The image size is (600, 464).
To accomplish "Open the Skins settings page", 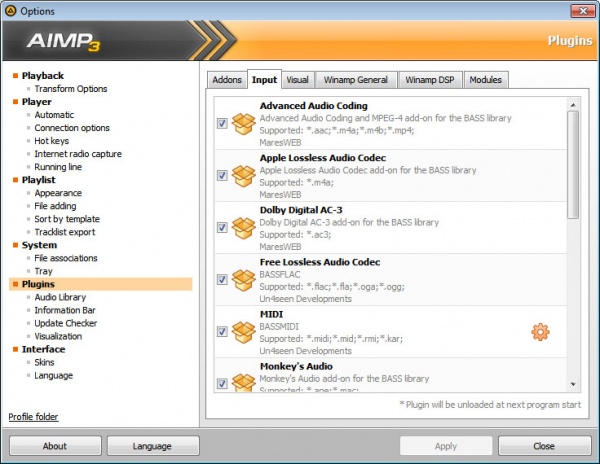I will pyautogui.click(x=44, y=362).
